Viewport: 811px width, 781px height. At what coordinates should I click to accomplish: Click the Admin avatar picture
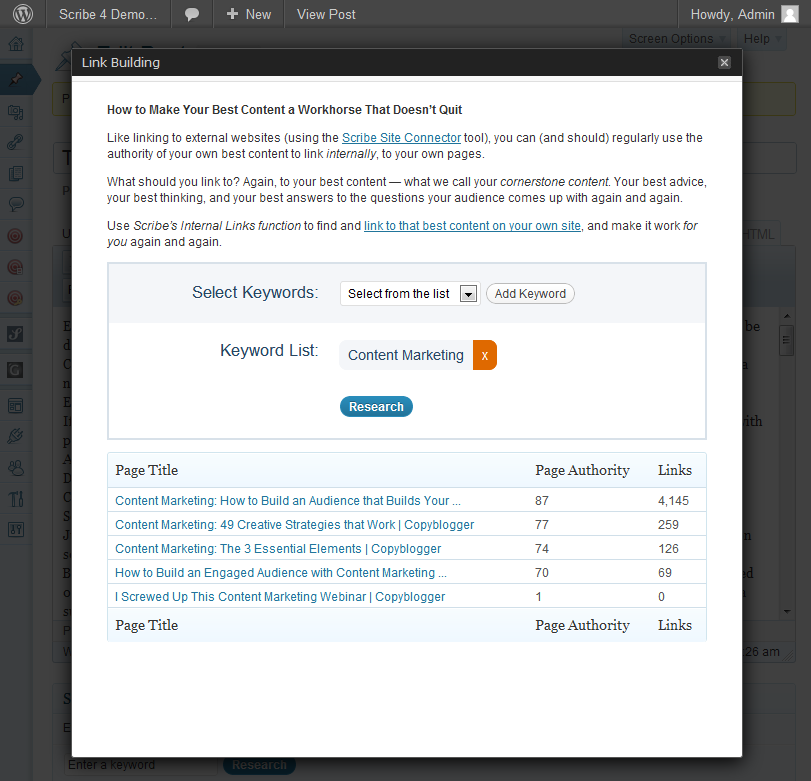tap(789, 14)
